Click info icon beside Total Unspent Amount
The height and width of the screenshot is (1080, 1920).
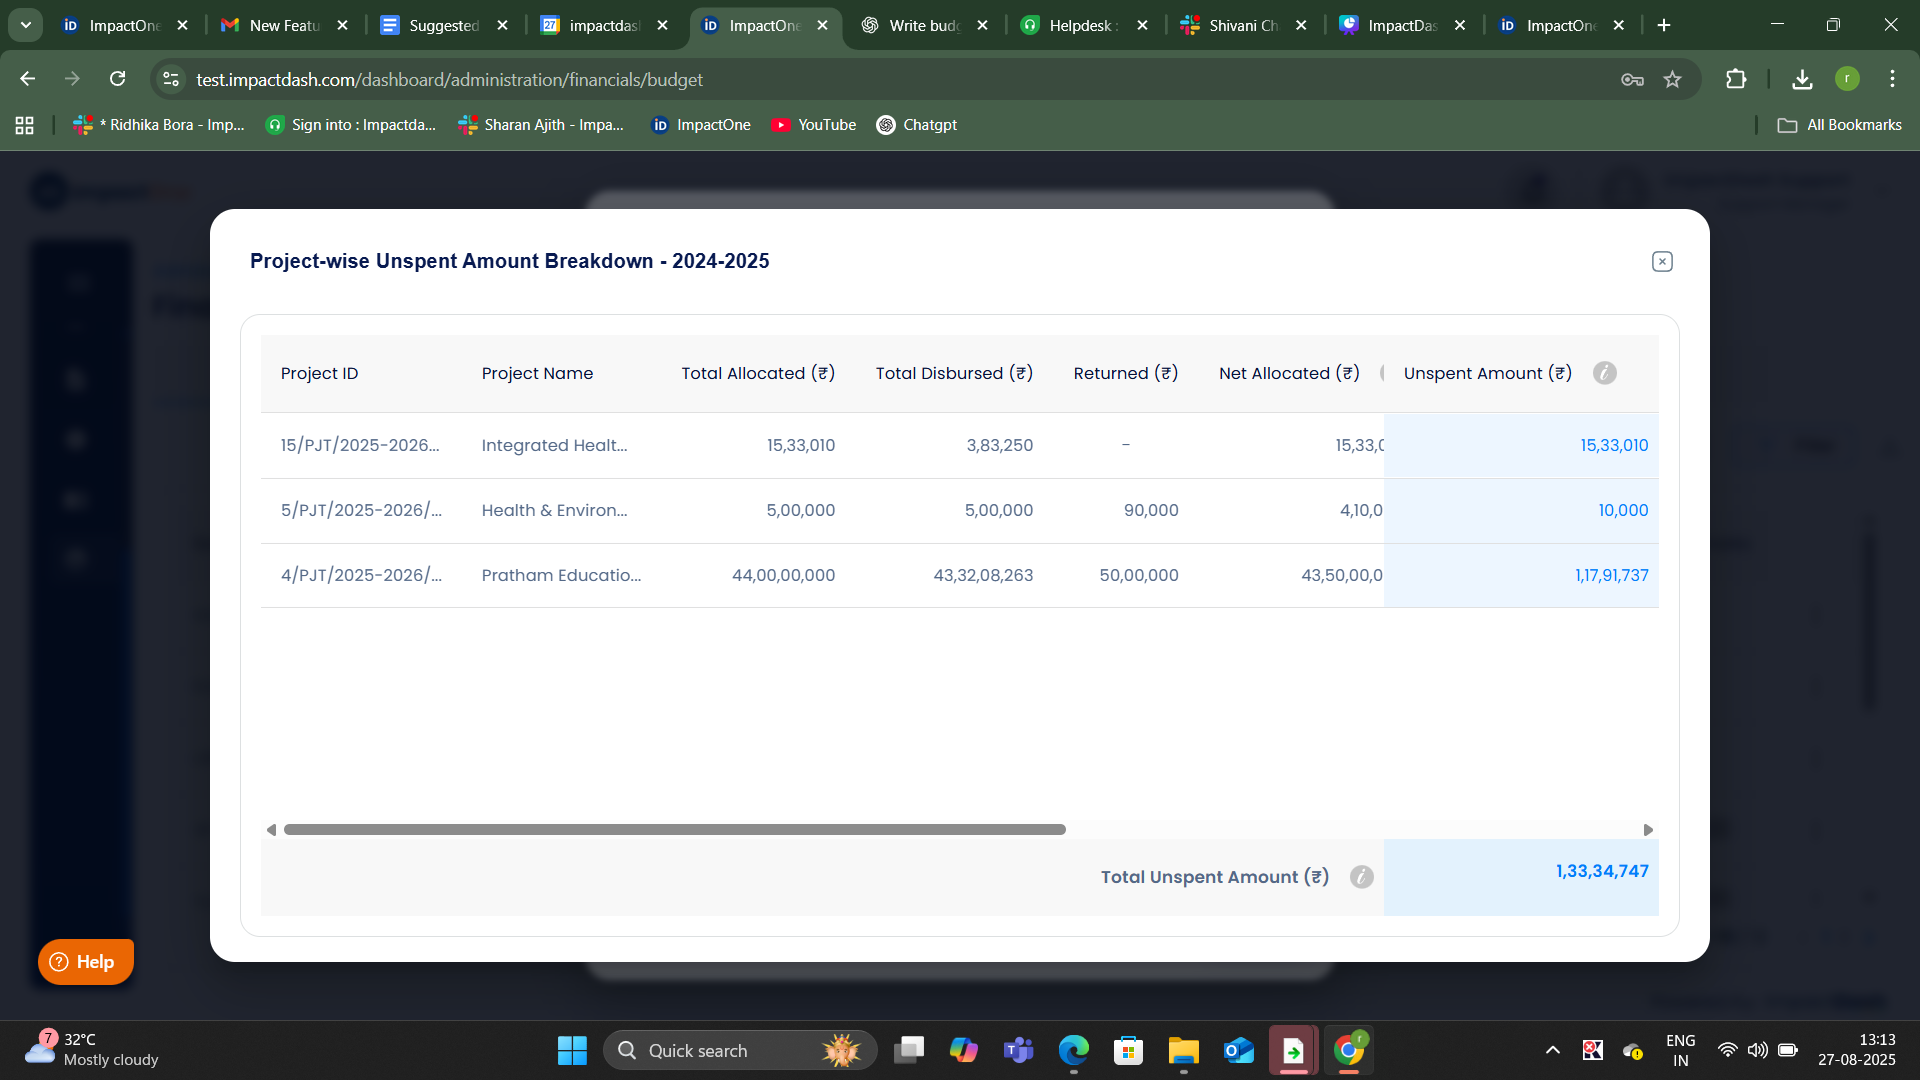coord(1361,877)
